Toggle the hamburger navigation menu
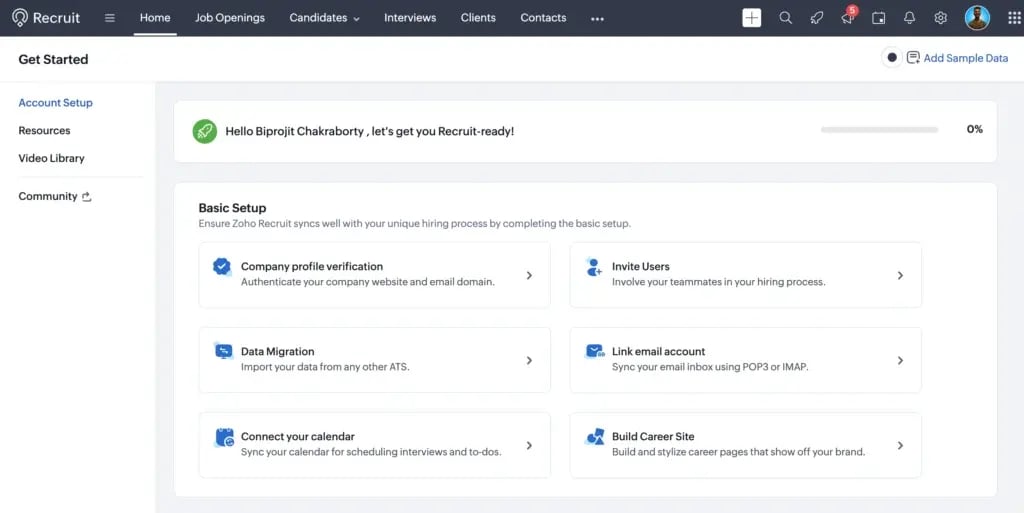This screenshot has height=513, width=1024. click(110, 18)
